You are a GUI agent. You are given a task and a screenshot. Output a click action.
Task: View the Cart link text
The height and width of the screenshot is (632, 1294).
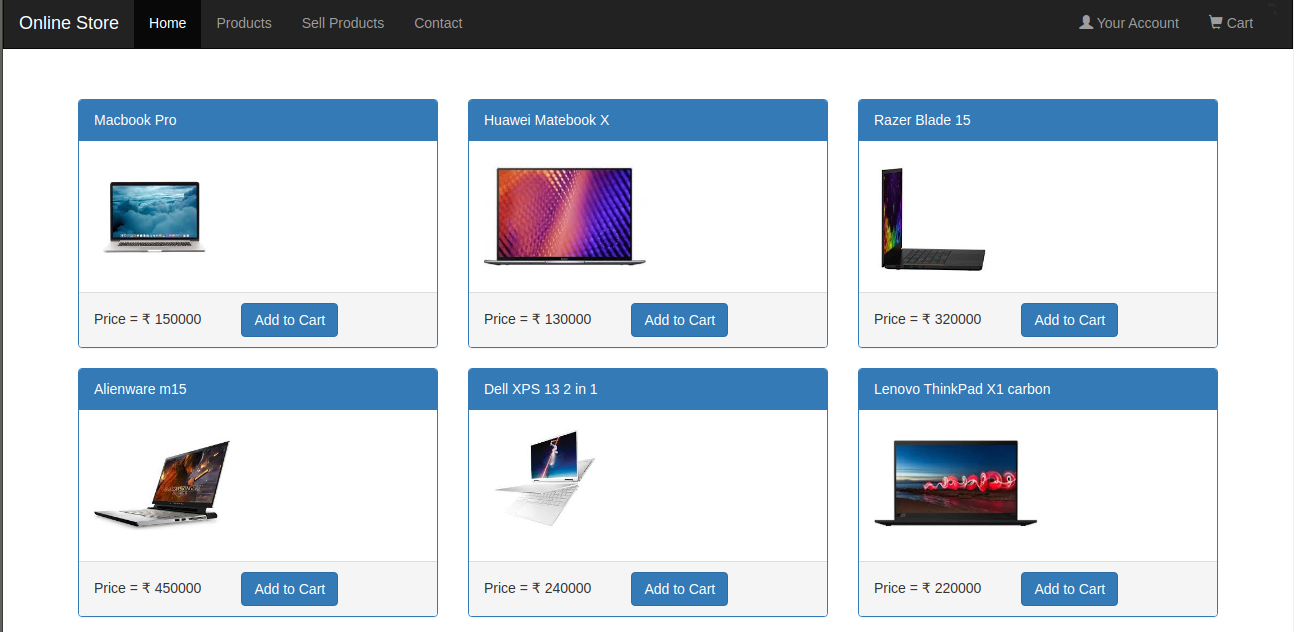pyautogui.click(x=1240, y=23)
